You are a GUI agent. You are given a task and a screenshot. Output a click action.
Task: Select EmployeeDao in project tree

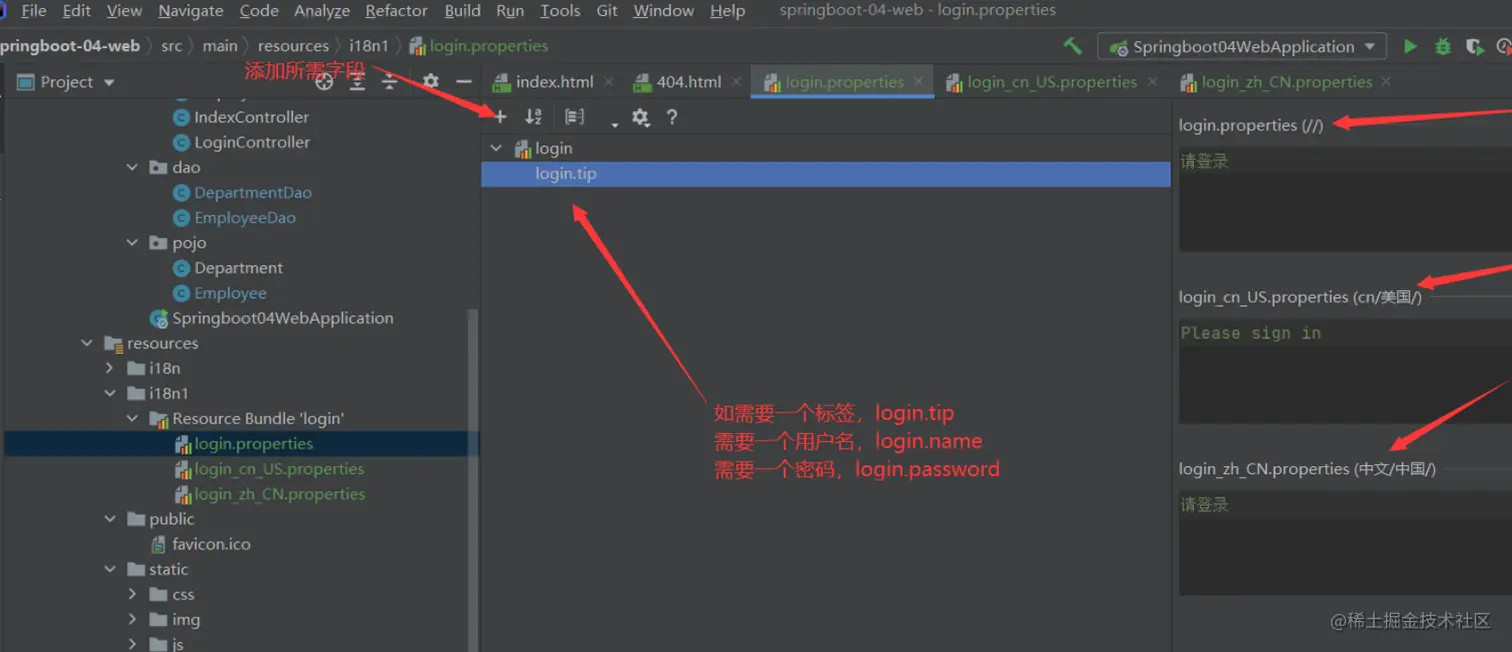(245, 217)
